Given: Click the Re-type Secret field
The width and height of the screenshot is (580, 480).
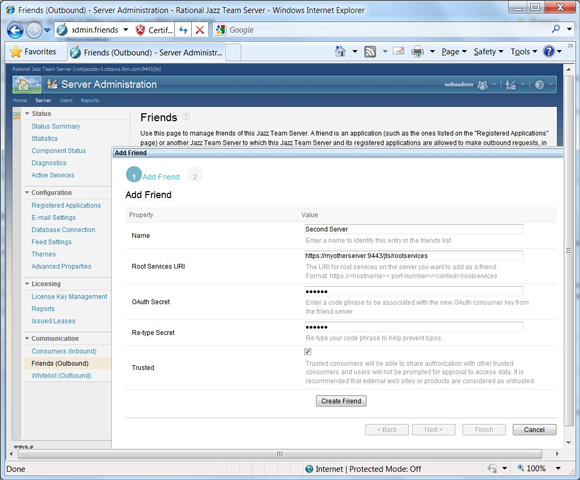Looking at the screenshot, I should click(x=414, y=327).
